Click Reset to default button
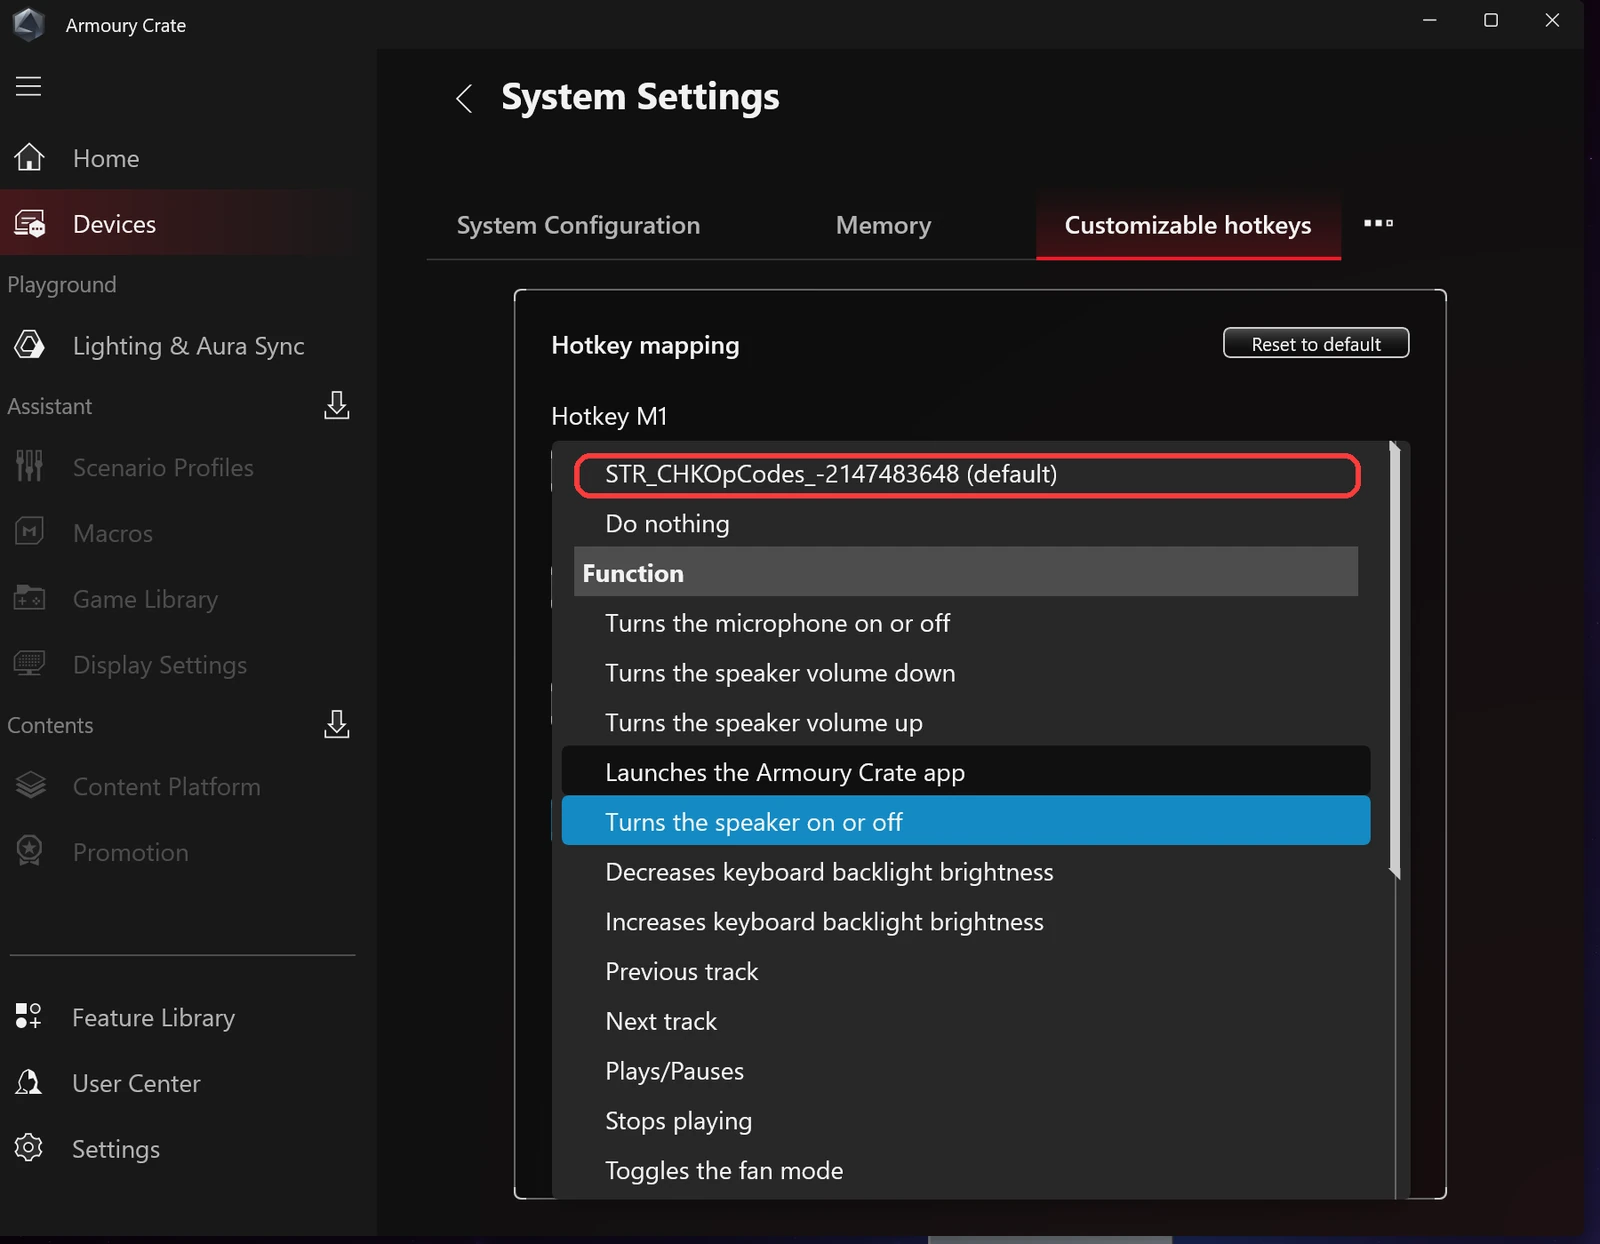1600x1244 pixels. 1316,343
